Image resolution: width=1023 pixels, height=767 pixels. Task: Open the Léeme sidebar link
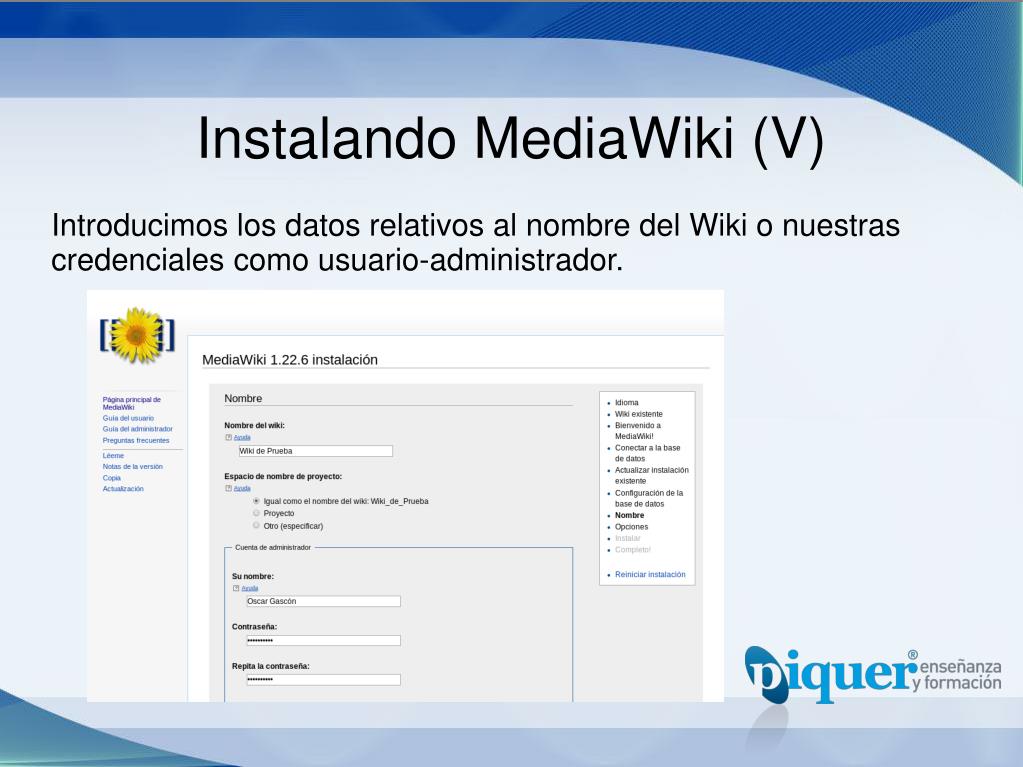(113, 456)
